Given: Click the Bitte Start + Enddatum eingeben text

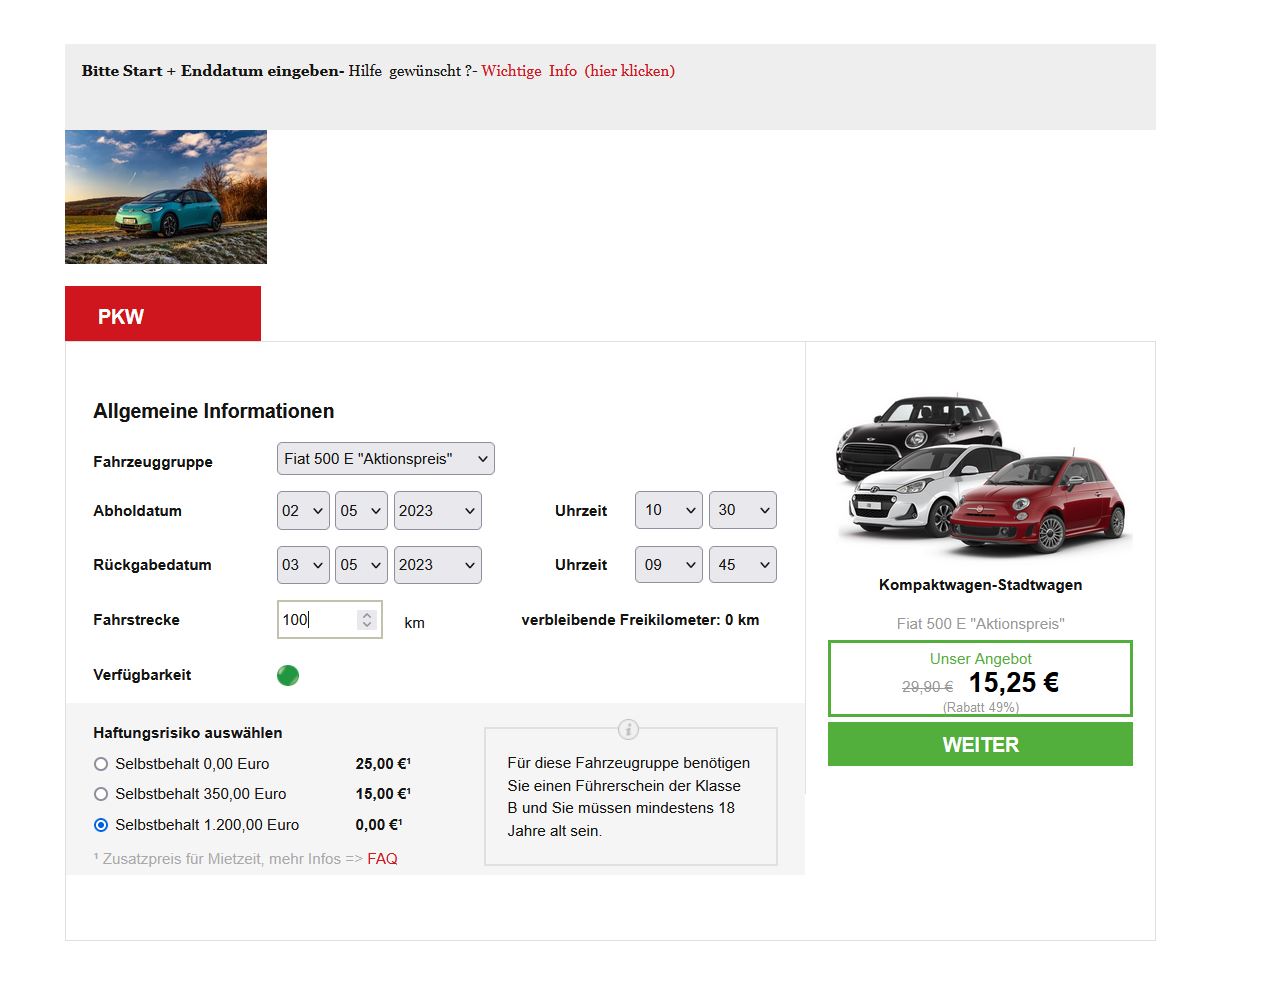Looking at the screenshot, I should 213,71.
